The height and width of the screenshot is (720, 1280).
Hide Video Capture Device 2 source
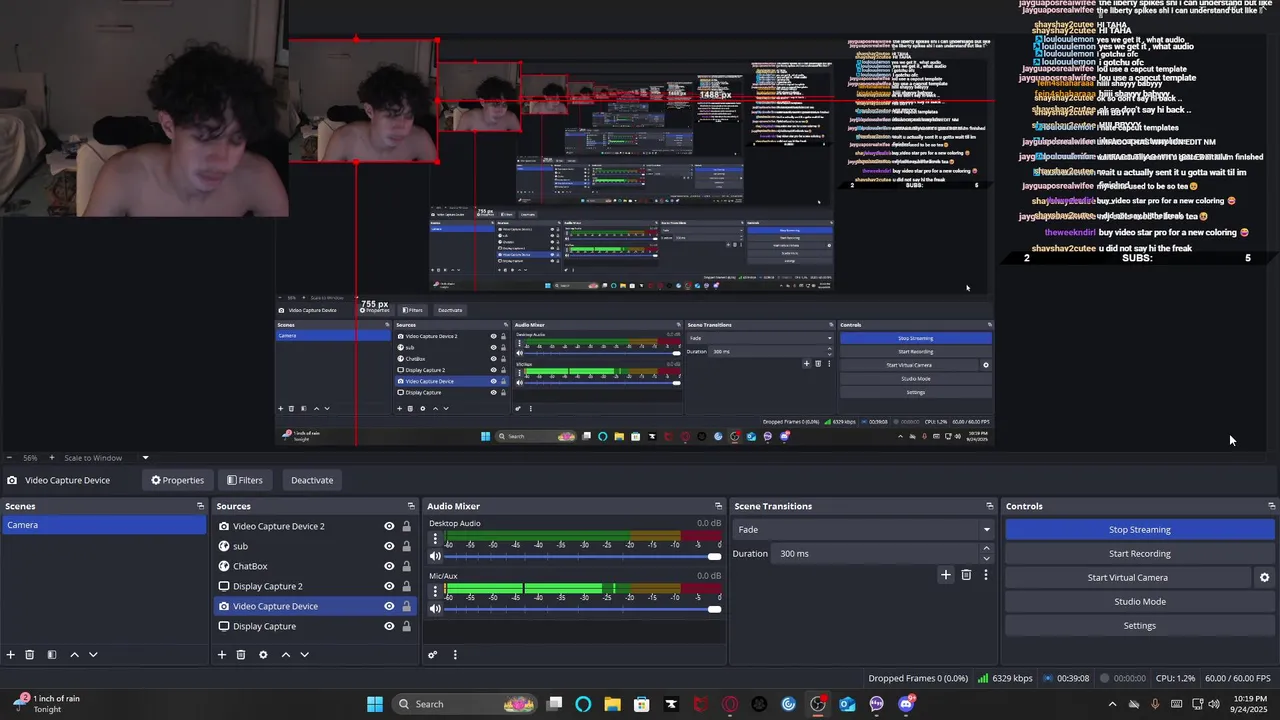[x=389, y=526]
